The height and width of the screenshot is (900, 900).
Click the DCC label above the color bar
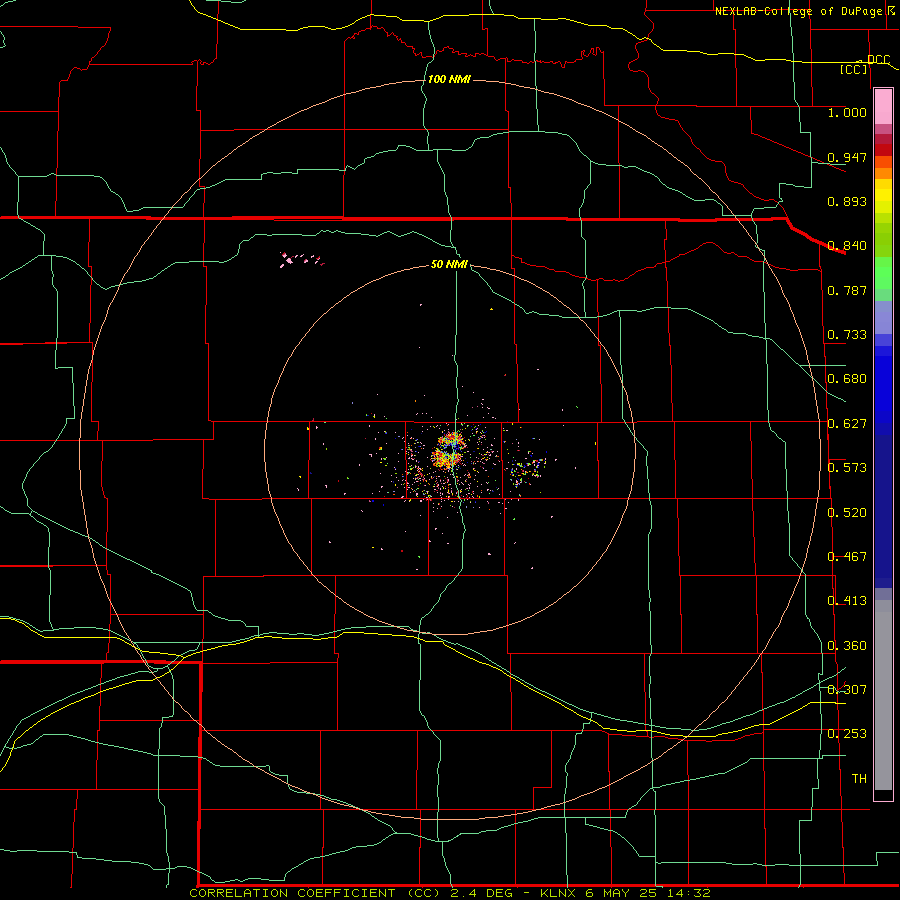point(878,59)
